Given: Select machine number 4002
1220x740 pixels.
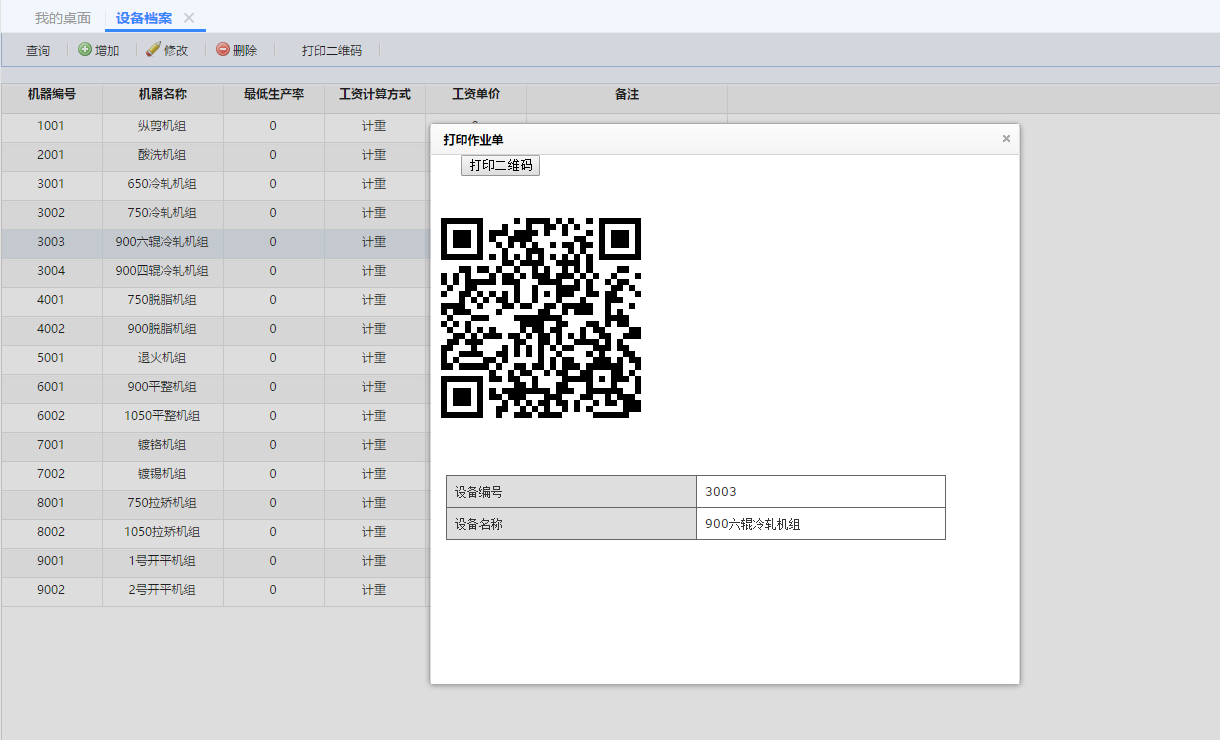Looking at the screenshot, I should 51,329.
